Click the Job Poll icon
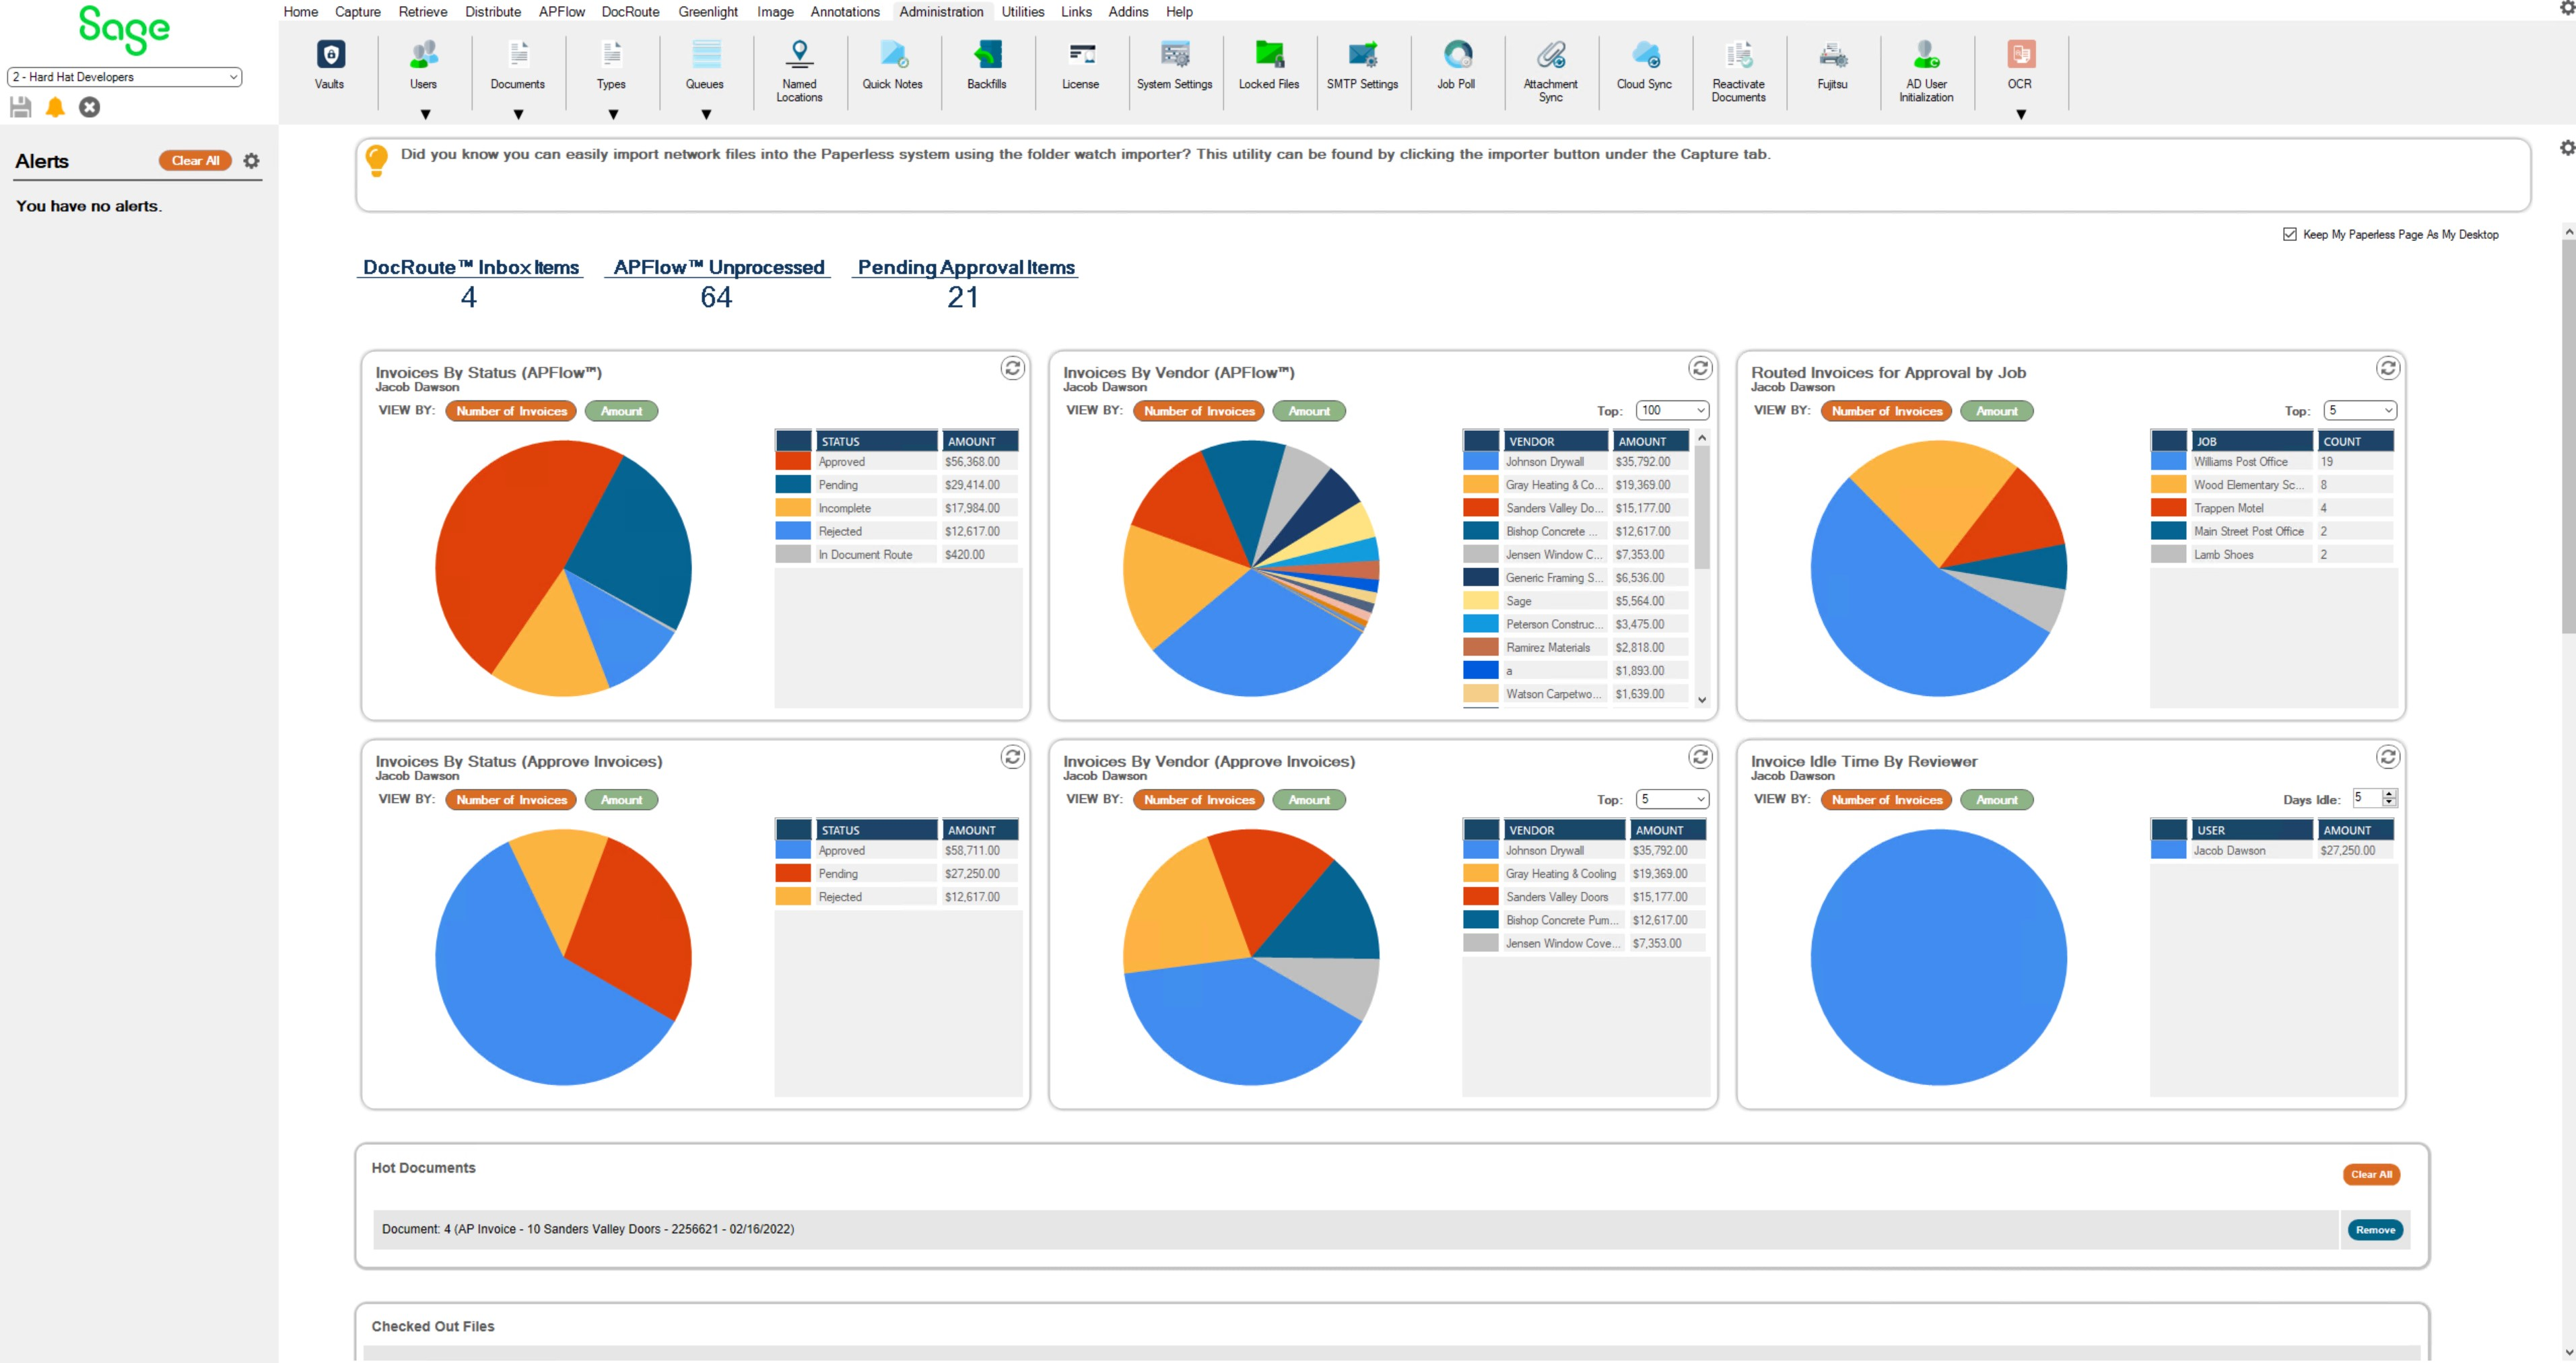2576x1363 pixels. click(x=1456, y=65)
